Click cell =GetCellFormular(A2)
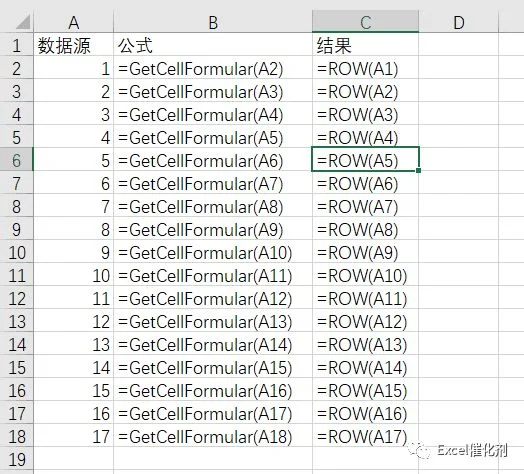Image resolution: width=524 pixels, height=474 pixels. click(213, 68)
